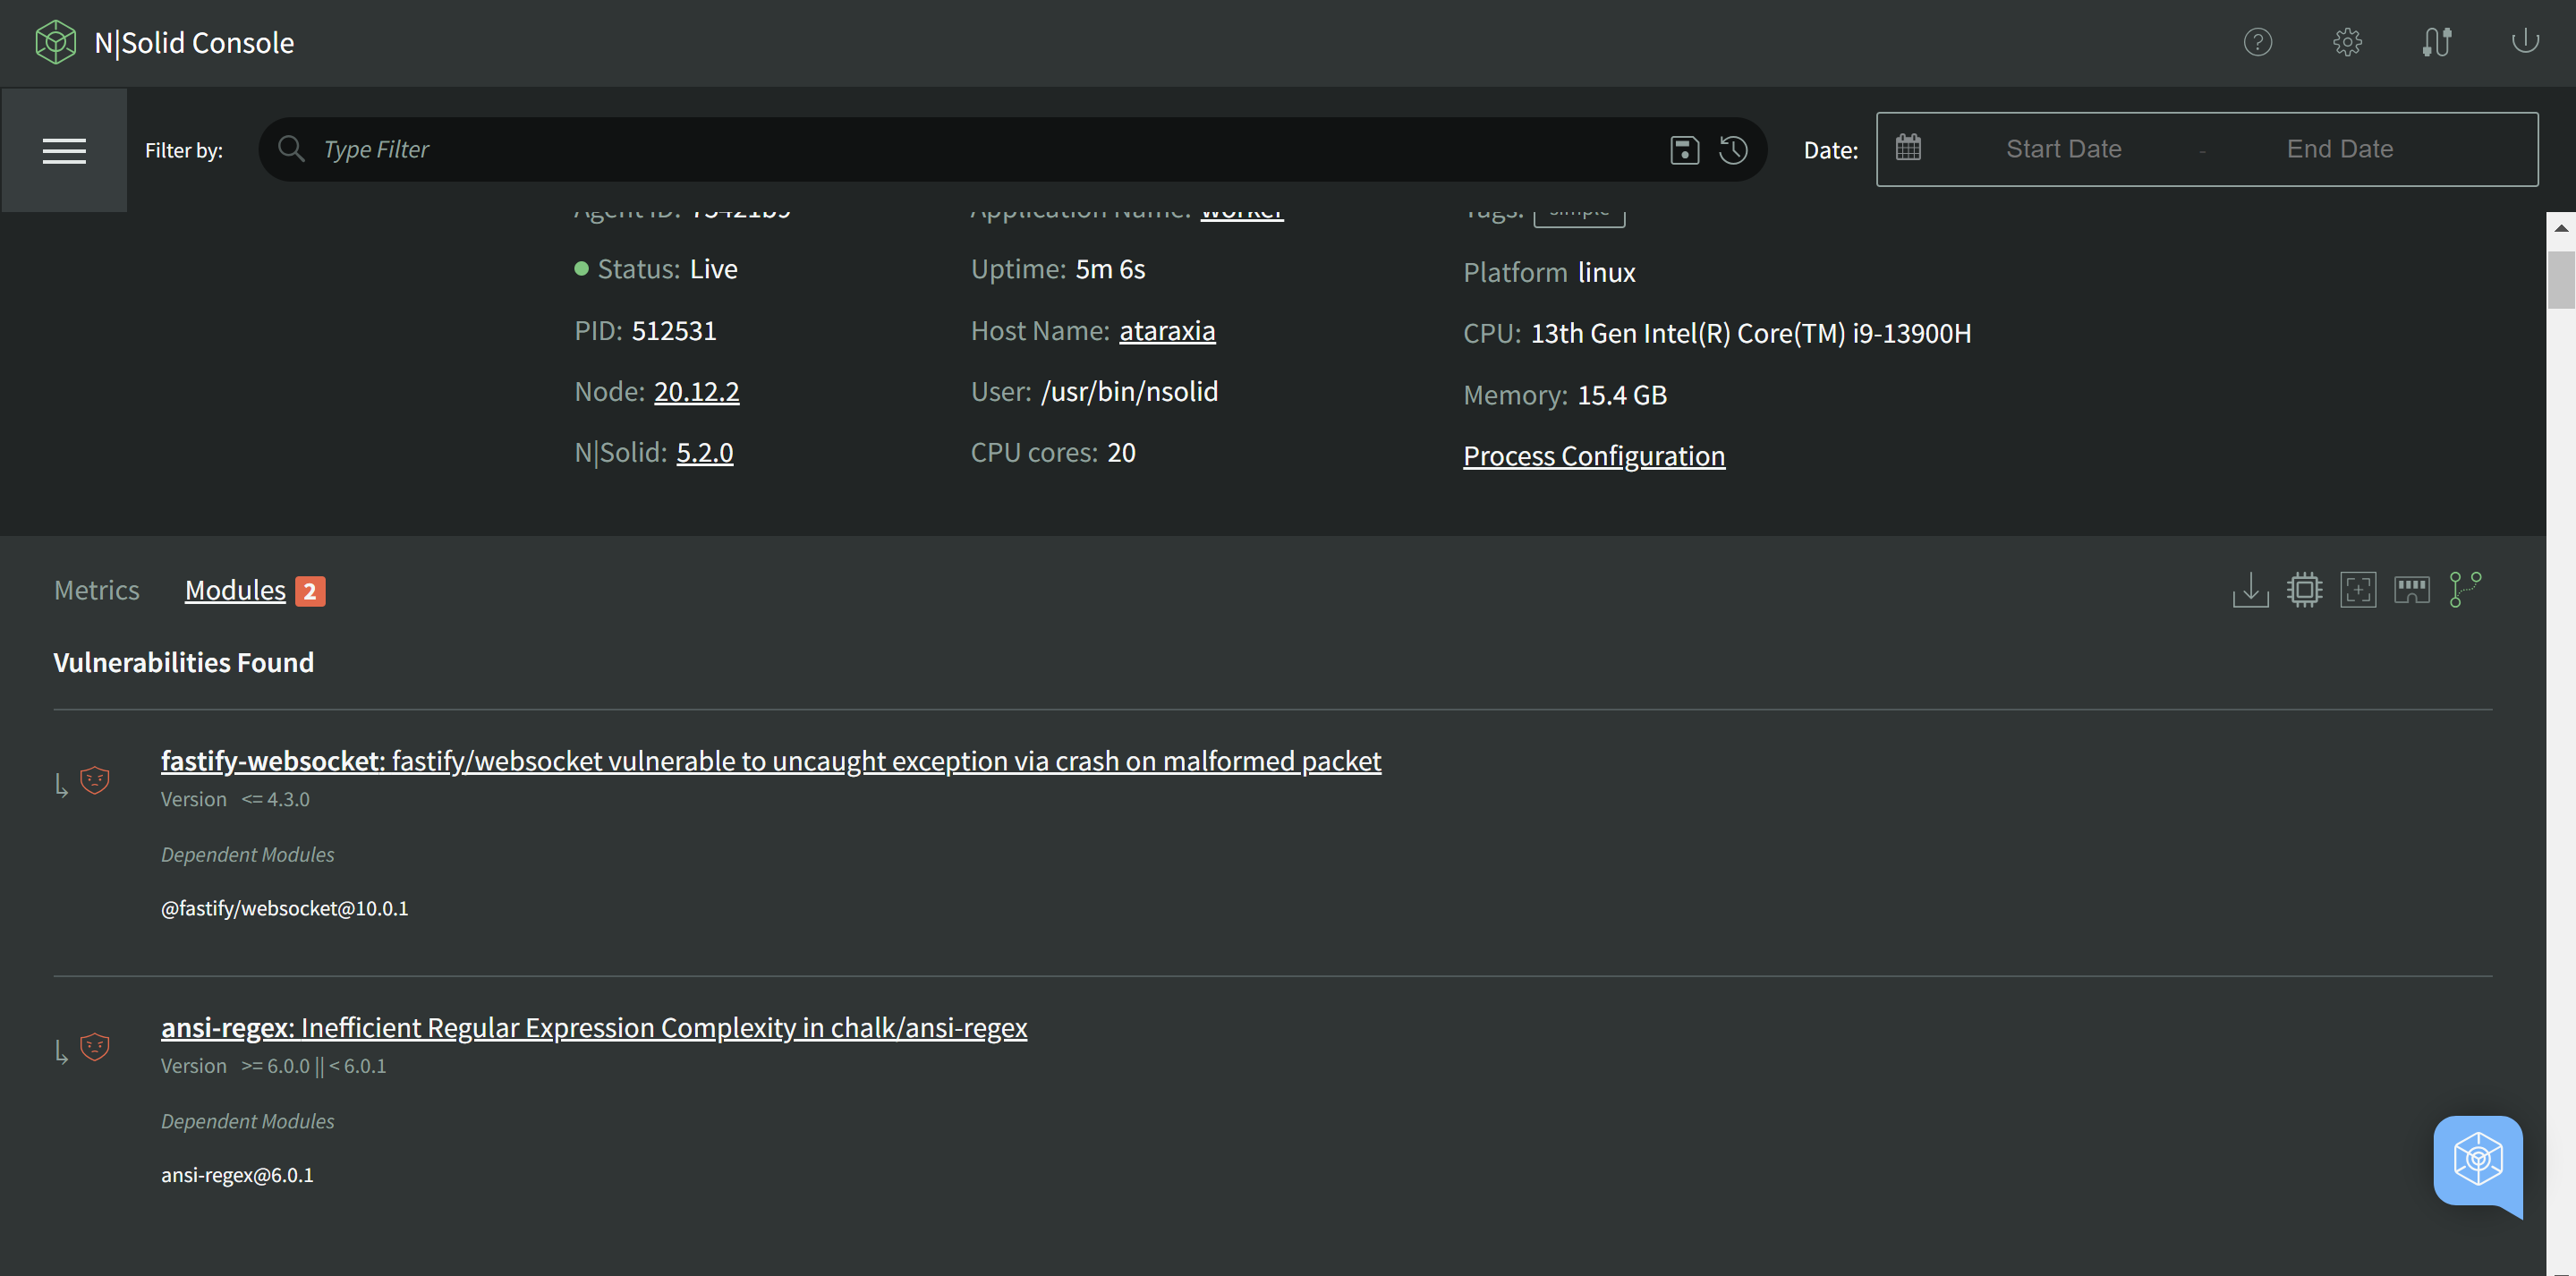Switch to the Metrics tab
2576x1276 pixels.
95,588
